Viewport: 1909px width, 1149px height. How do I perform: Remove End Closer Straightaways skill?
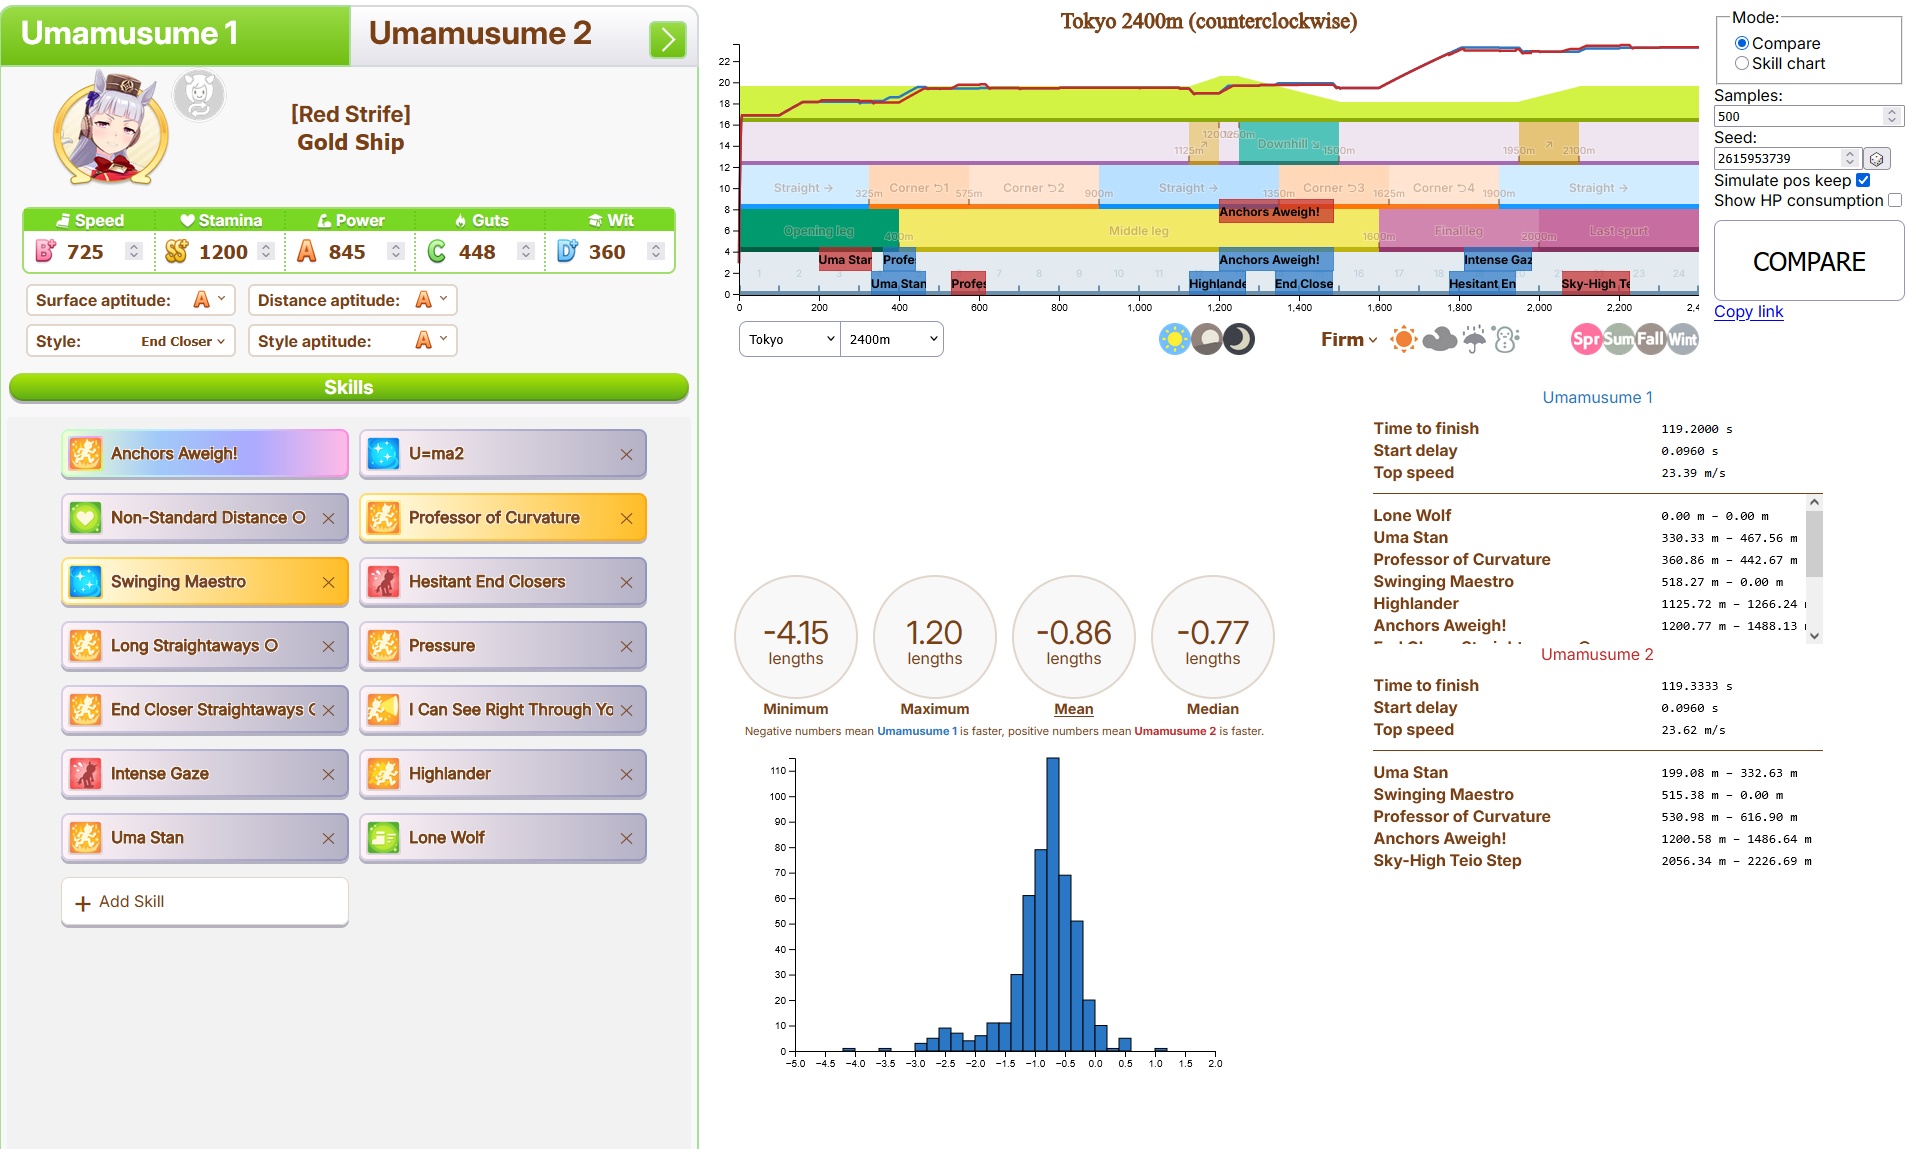[328, 710]
